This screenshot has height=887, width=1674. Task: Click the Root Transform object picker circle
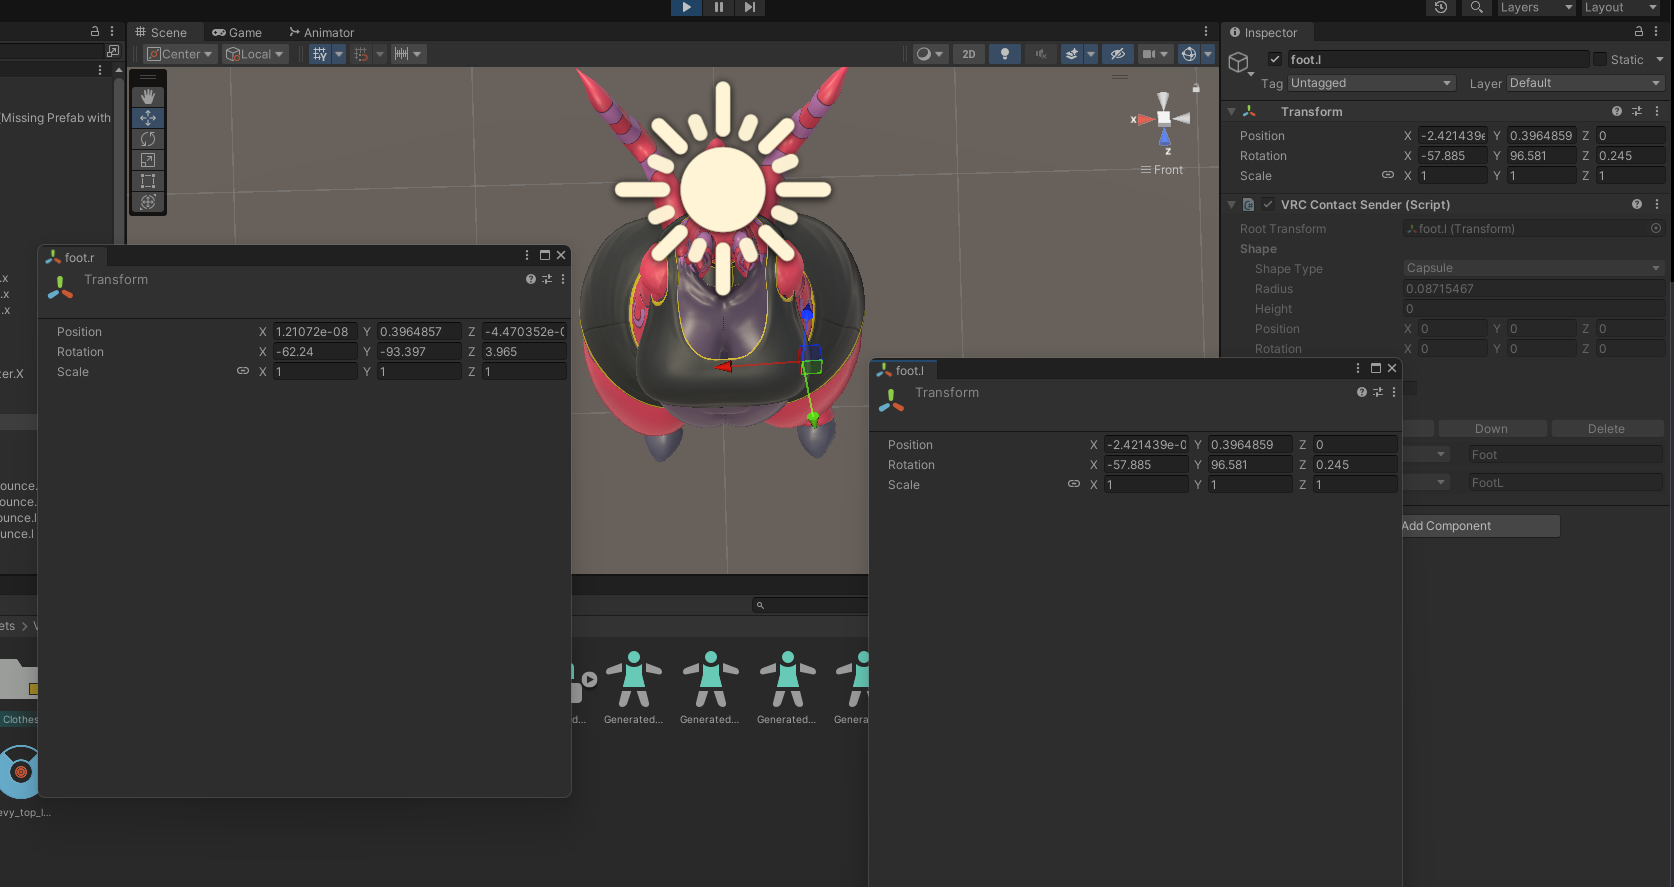tap(1656, 228)
